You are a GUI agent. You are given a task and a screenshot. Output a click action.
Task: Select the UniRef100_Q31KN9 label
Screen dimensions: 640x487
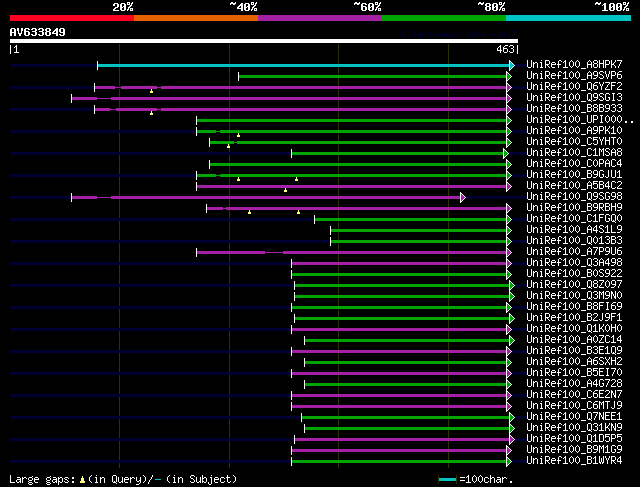point(574,428)
